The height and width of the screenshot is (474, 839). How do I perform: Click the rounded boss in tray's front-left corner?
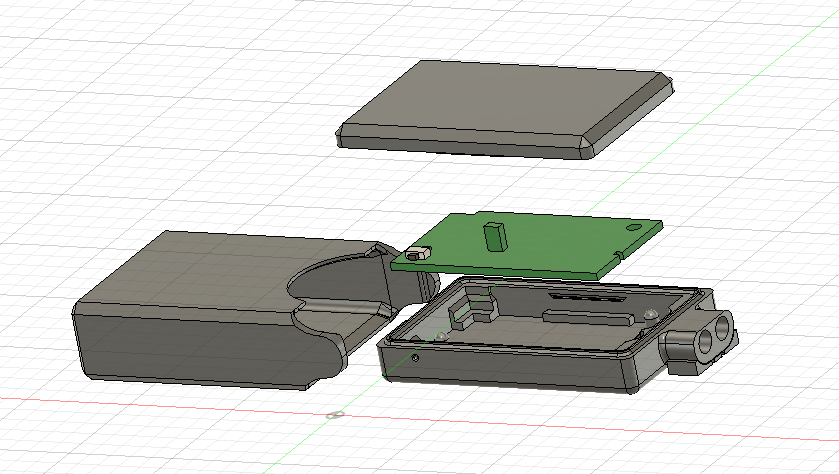click(x=440, y=336)
